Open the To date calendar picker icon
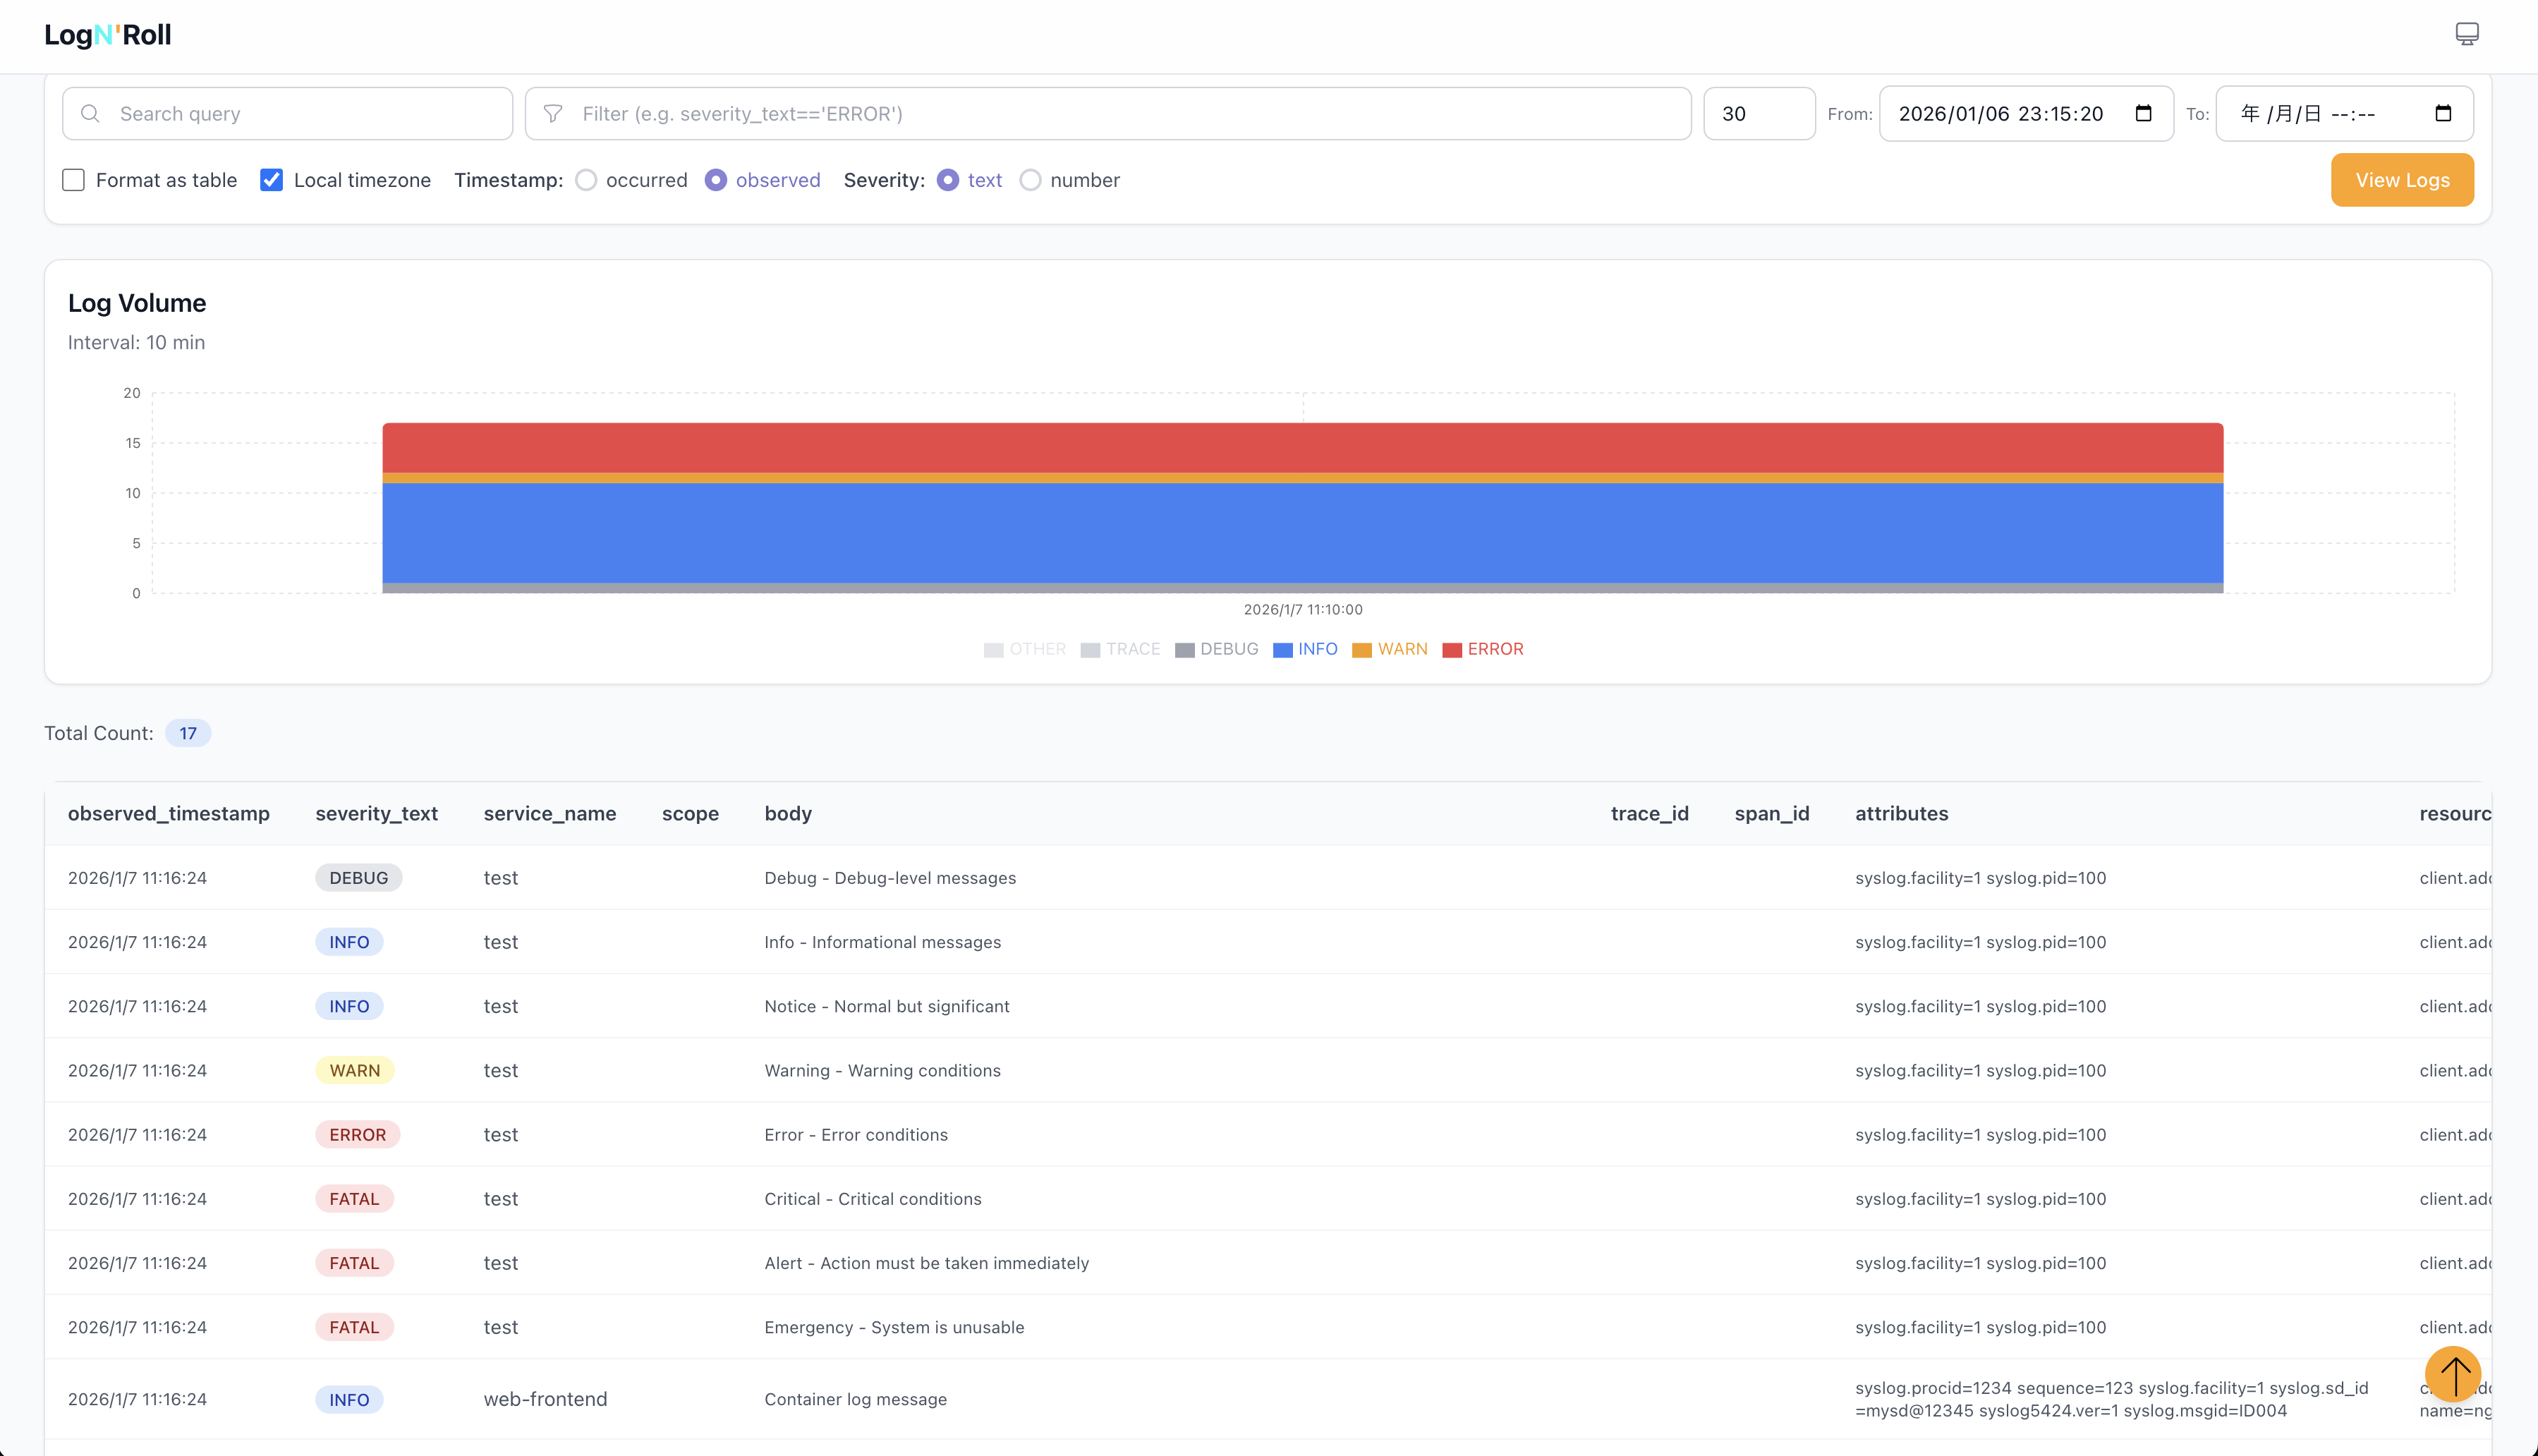The width and height of the screenshot is (2538, 1456). (2443, 113)
